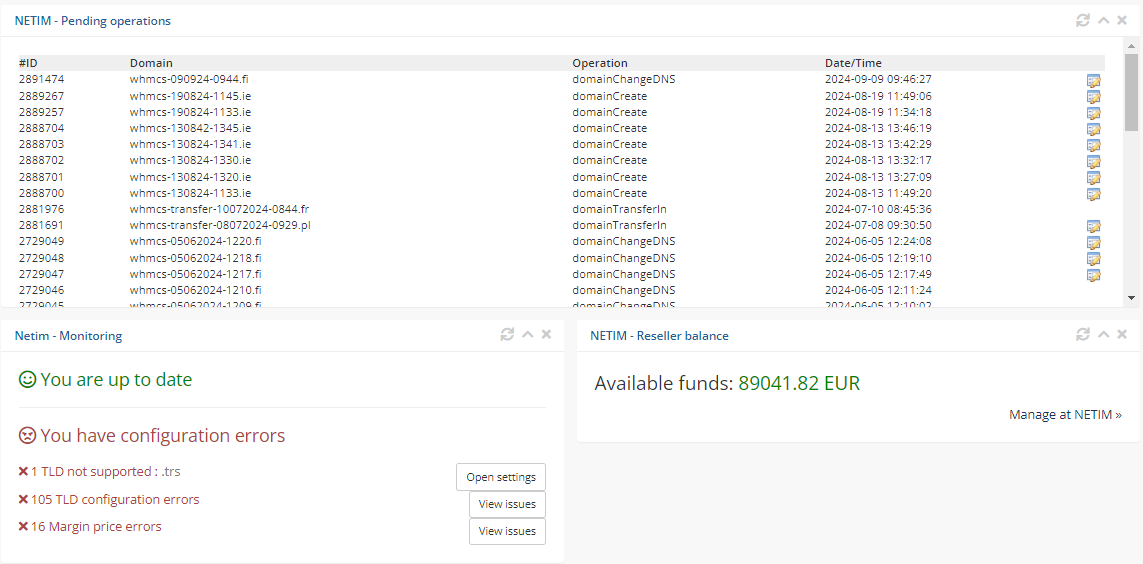This screenshot has height=564, width=1143.
Task: Open edit icon for whmcs-130842-1345.ie row
Action: pyautogui.click(x=1093, y=129)
